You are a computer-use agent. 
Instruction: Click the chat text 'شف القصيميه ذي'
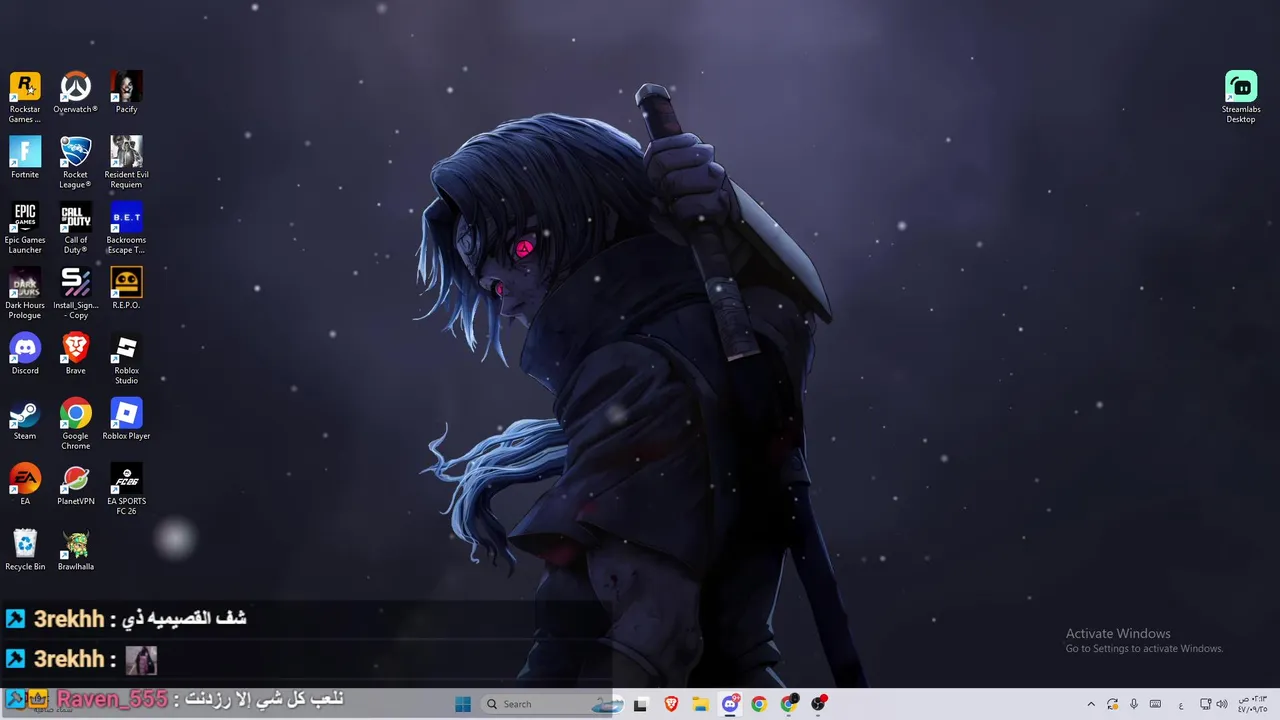[x=184, y=618]
